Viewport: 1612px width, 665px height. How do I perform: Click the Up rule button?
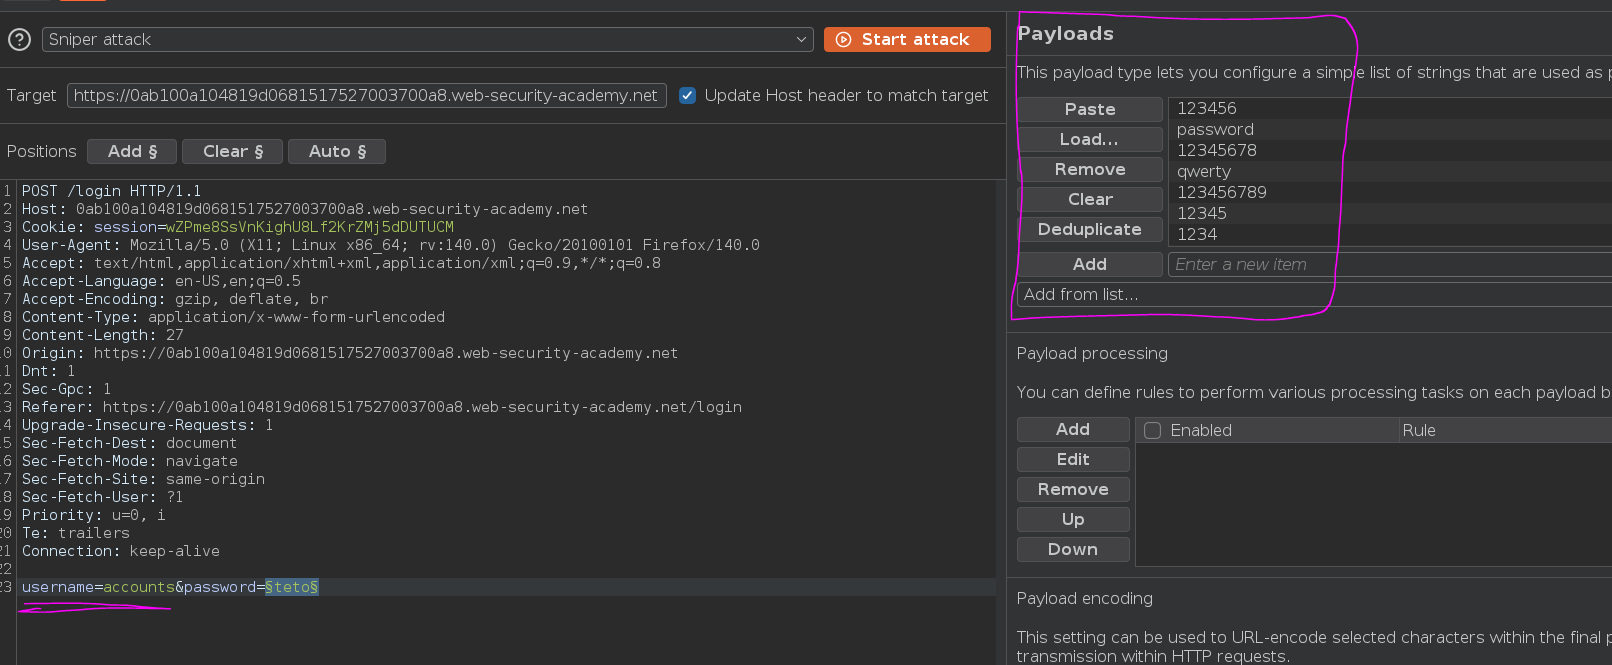[x=1073, y=520]
